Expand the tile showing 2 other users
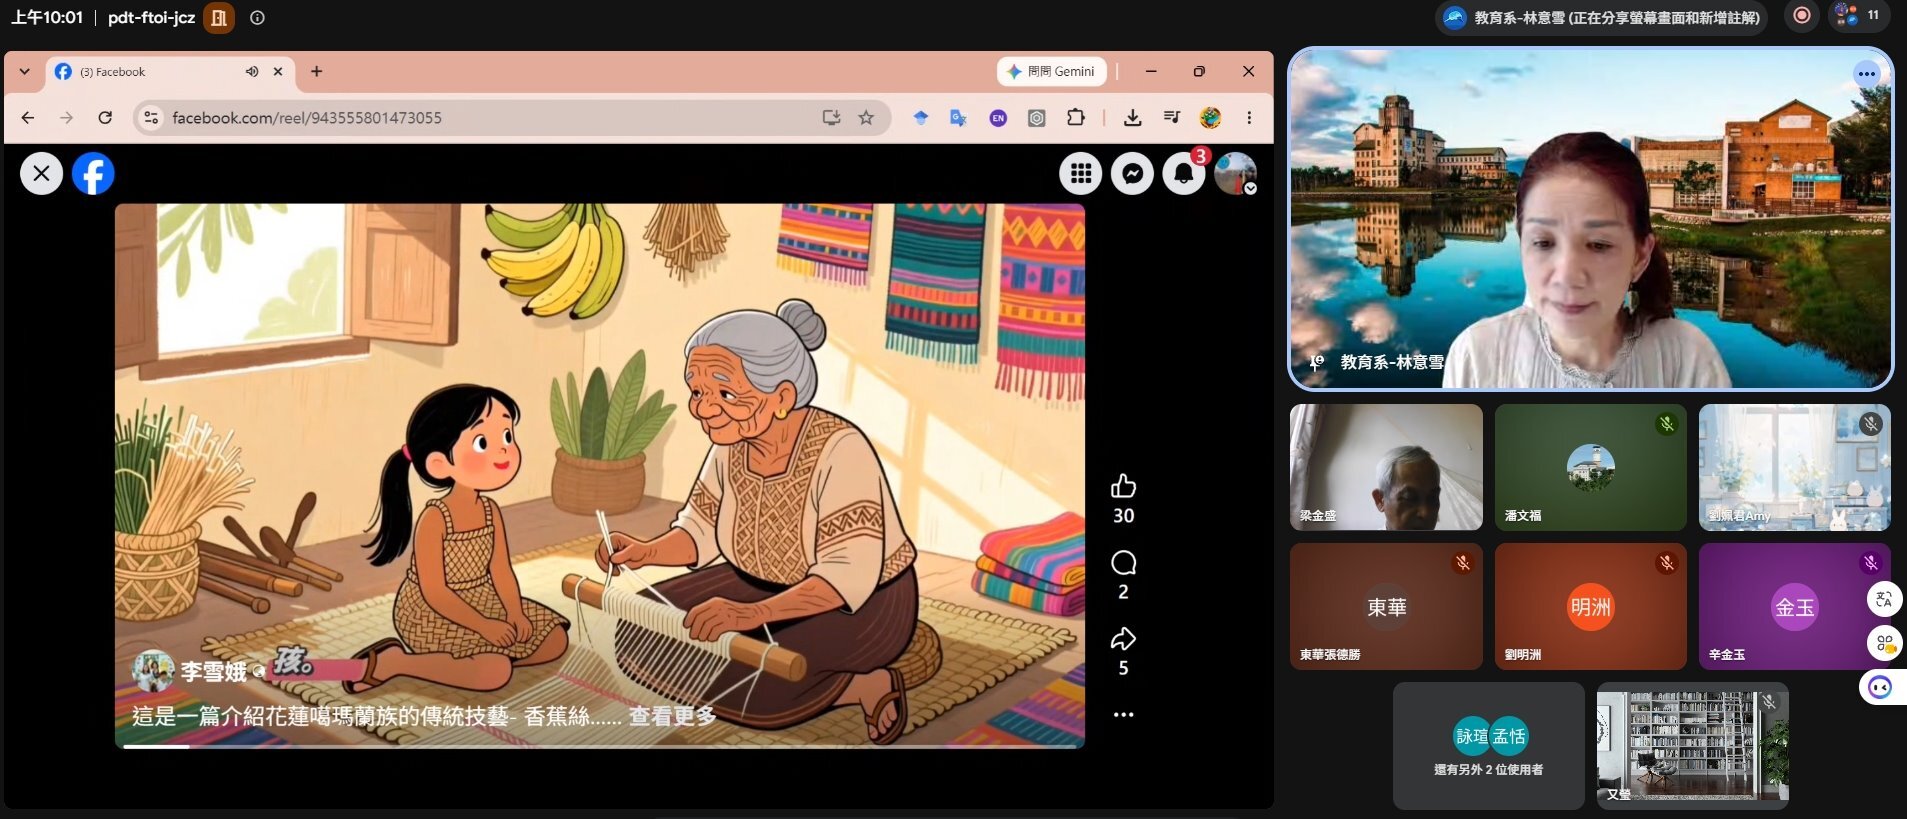The image size is (1907, 819). [1489, 746]
